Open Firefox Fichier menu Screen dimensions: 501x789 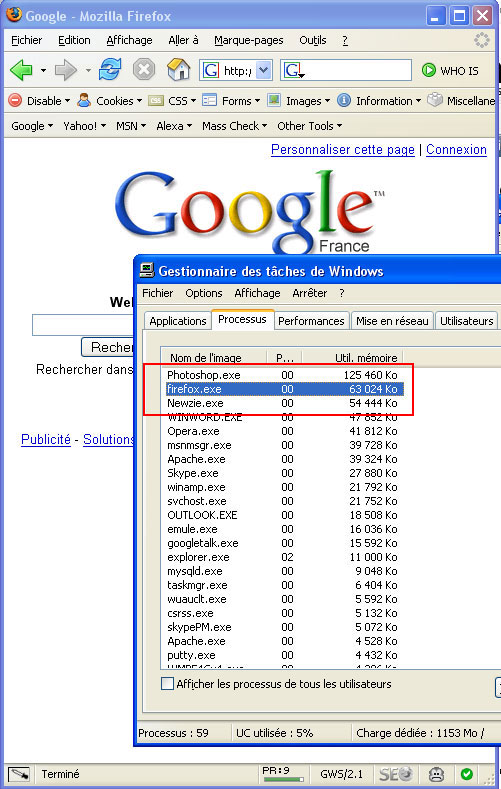point(27,40)
